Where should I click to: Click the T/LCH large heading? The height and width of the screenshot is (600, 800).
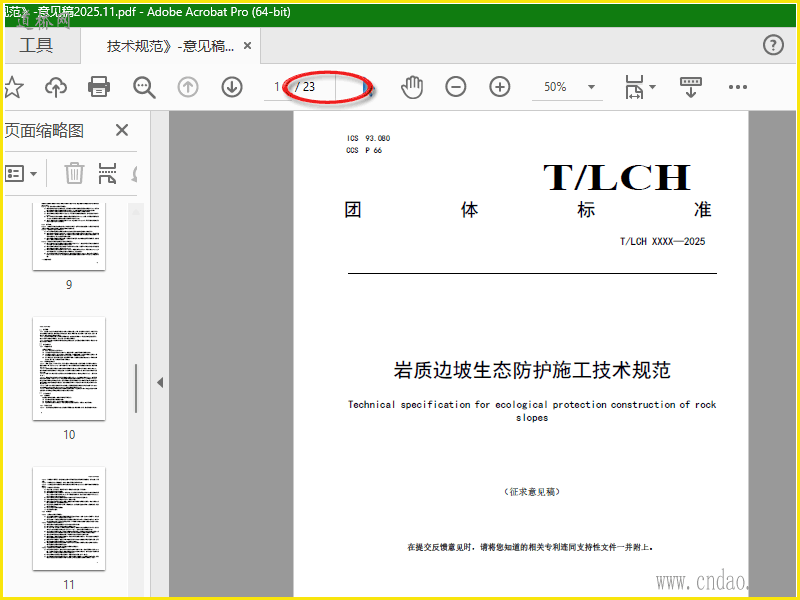(x=617, y=177)
